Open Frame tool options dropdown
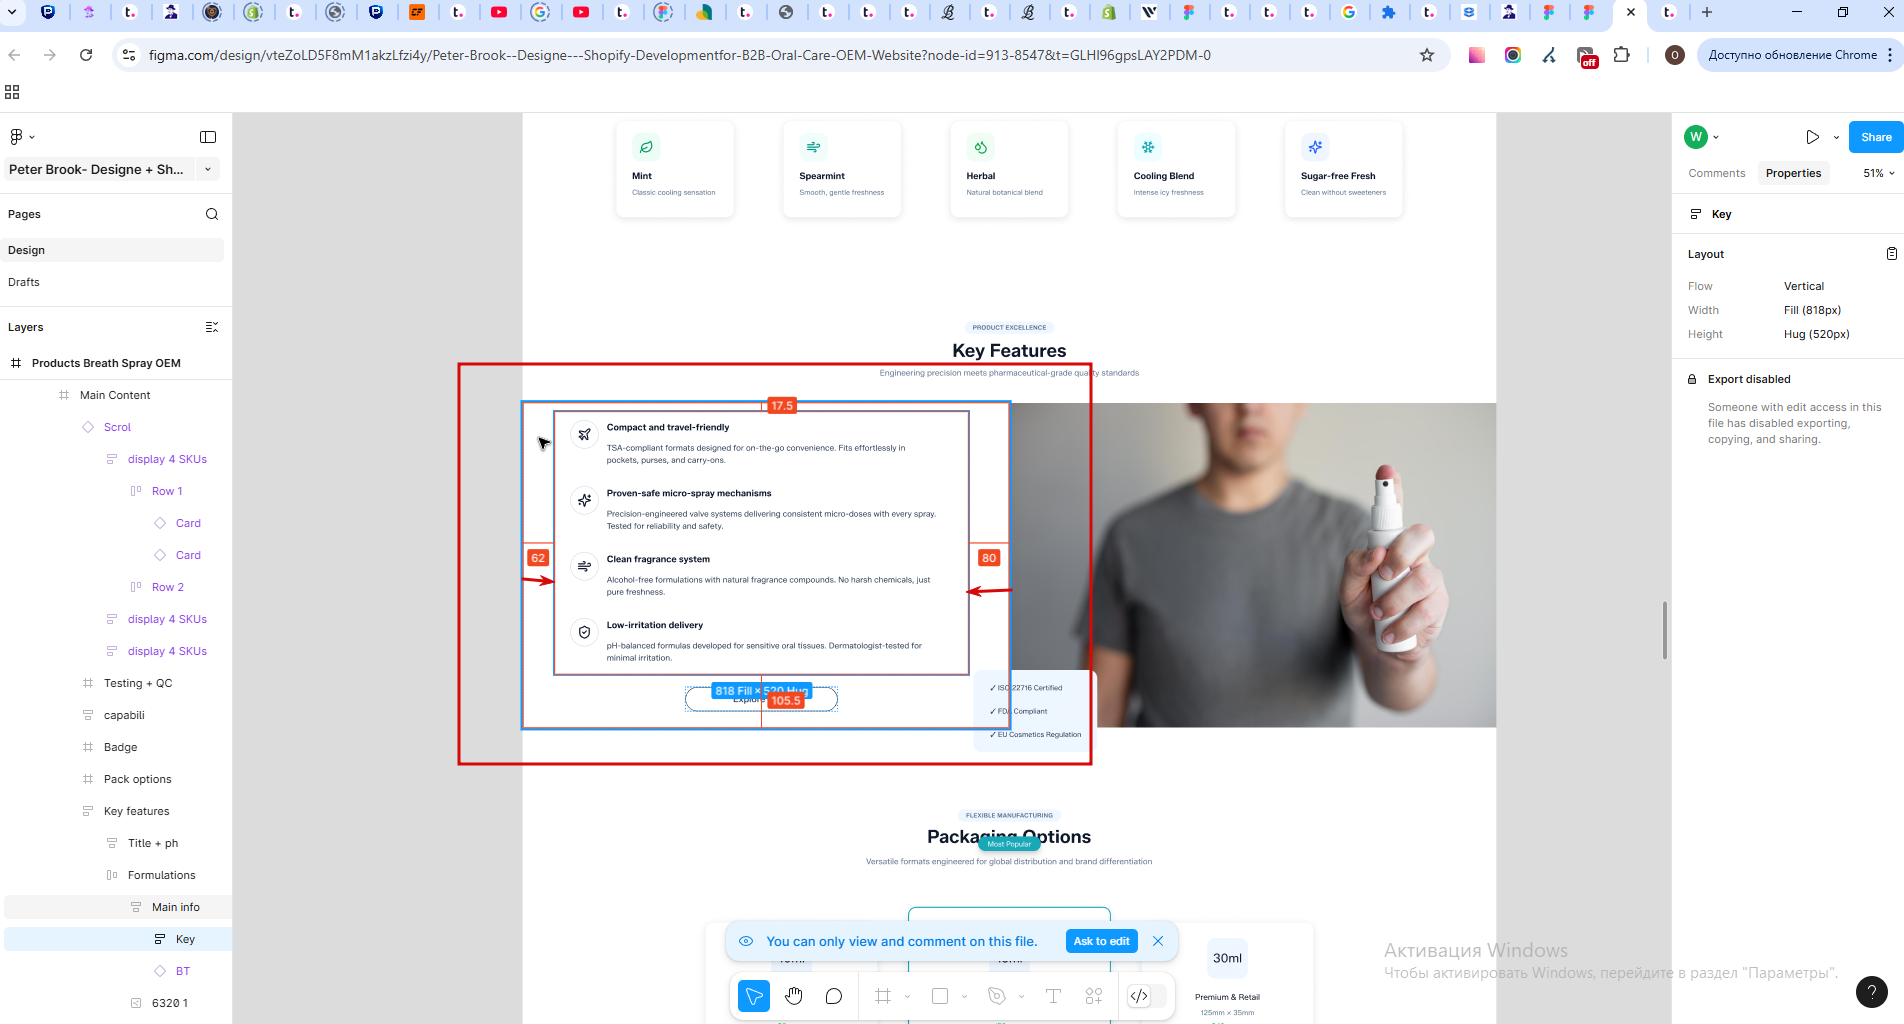The image size is (1904, 1024). point(908,996)
